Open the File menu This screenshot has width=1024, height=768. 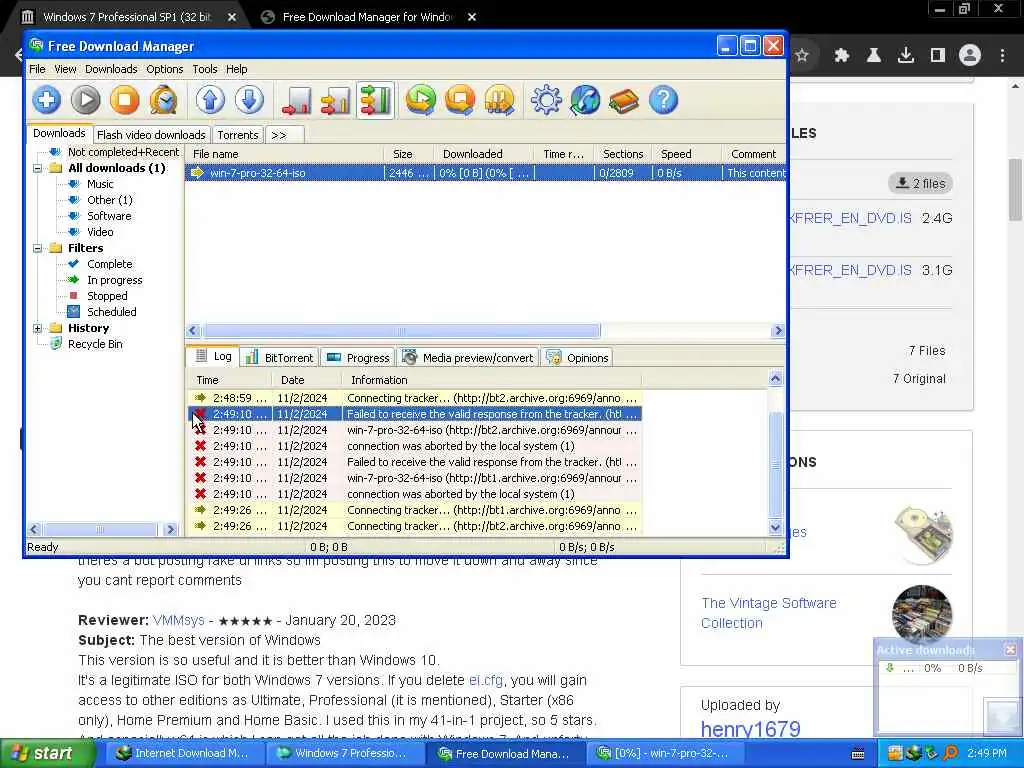pyautogui.click(x=37, y=69)
